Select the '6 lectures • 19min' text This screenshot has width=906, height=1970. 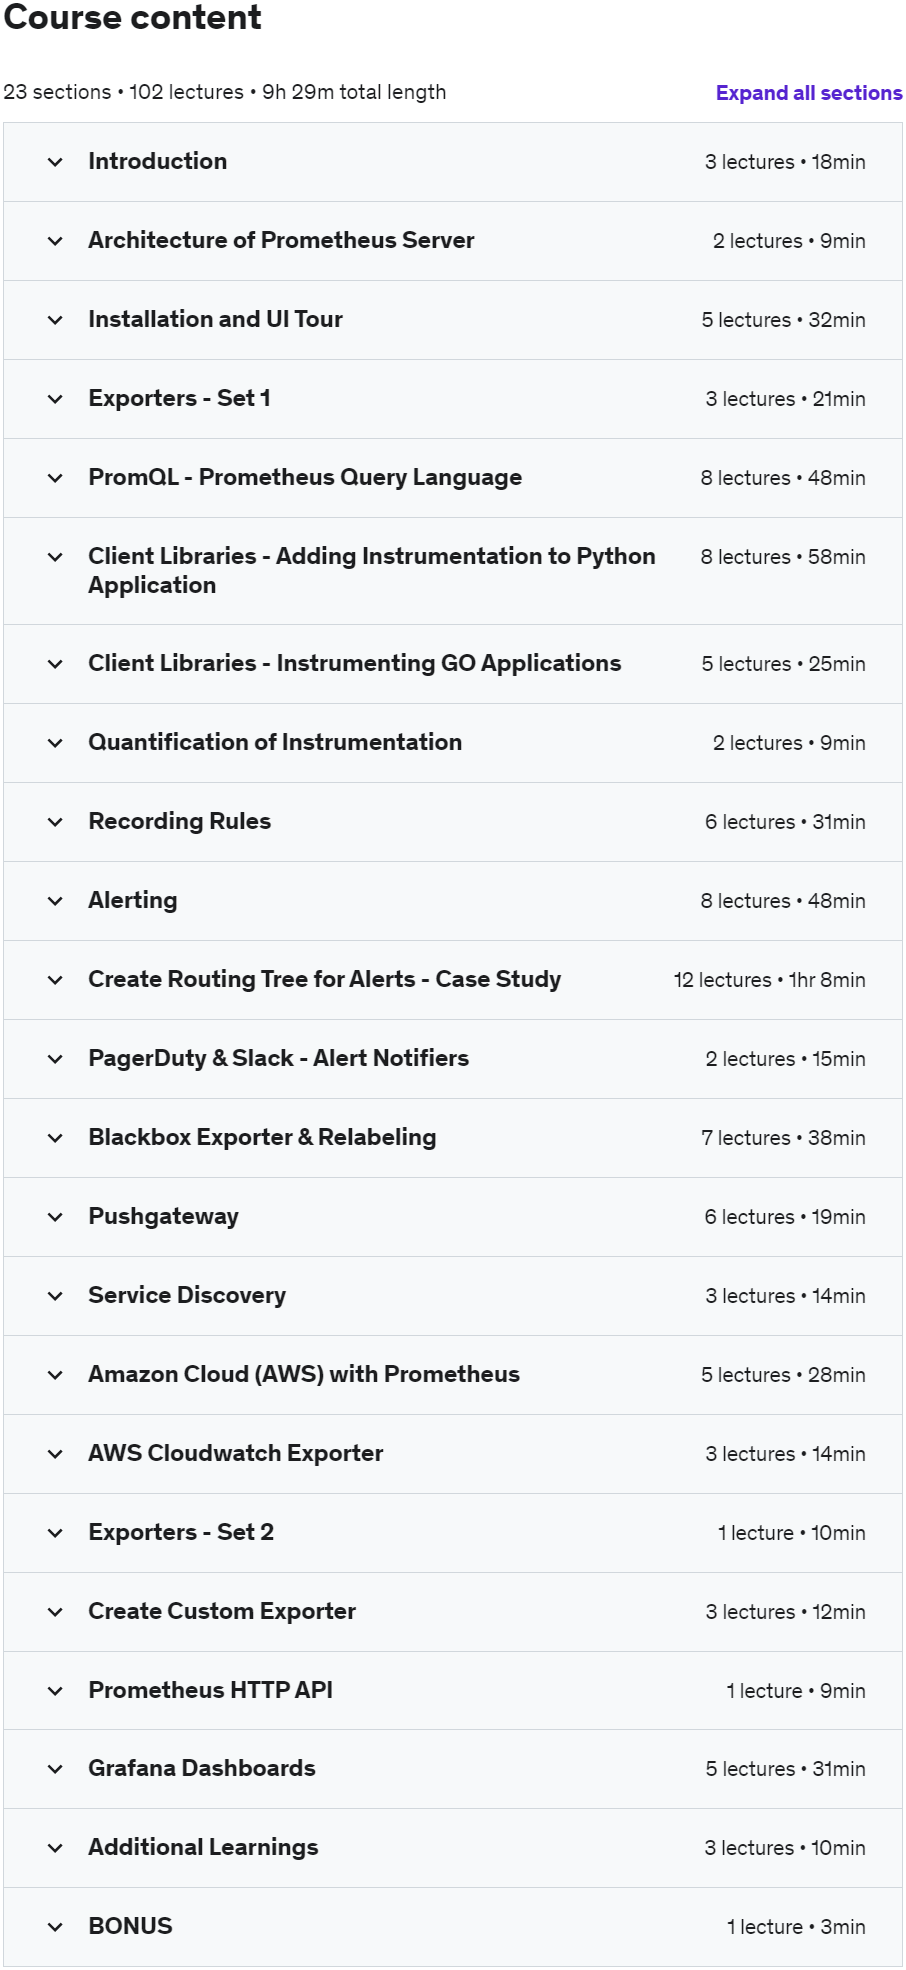pyautogui.click(x=785, y=1217)
